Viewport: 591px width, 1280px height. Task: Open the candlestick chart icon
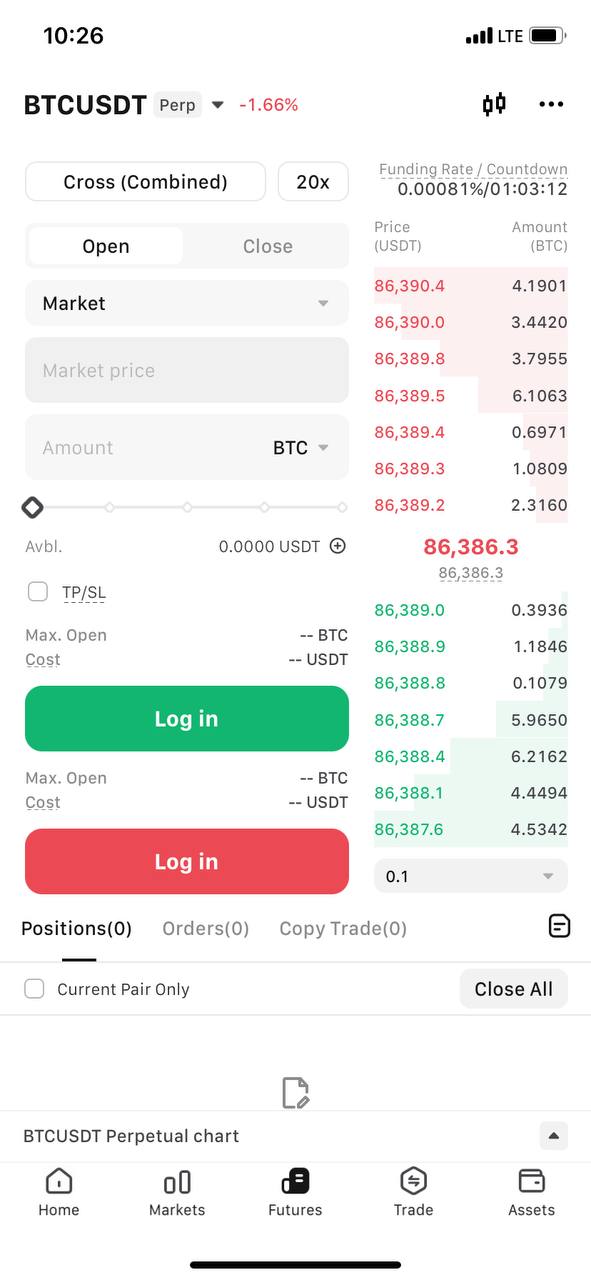coord(494,104)
